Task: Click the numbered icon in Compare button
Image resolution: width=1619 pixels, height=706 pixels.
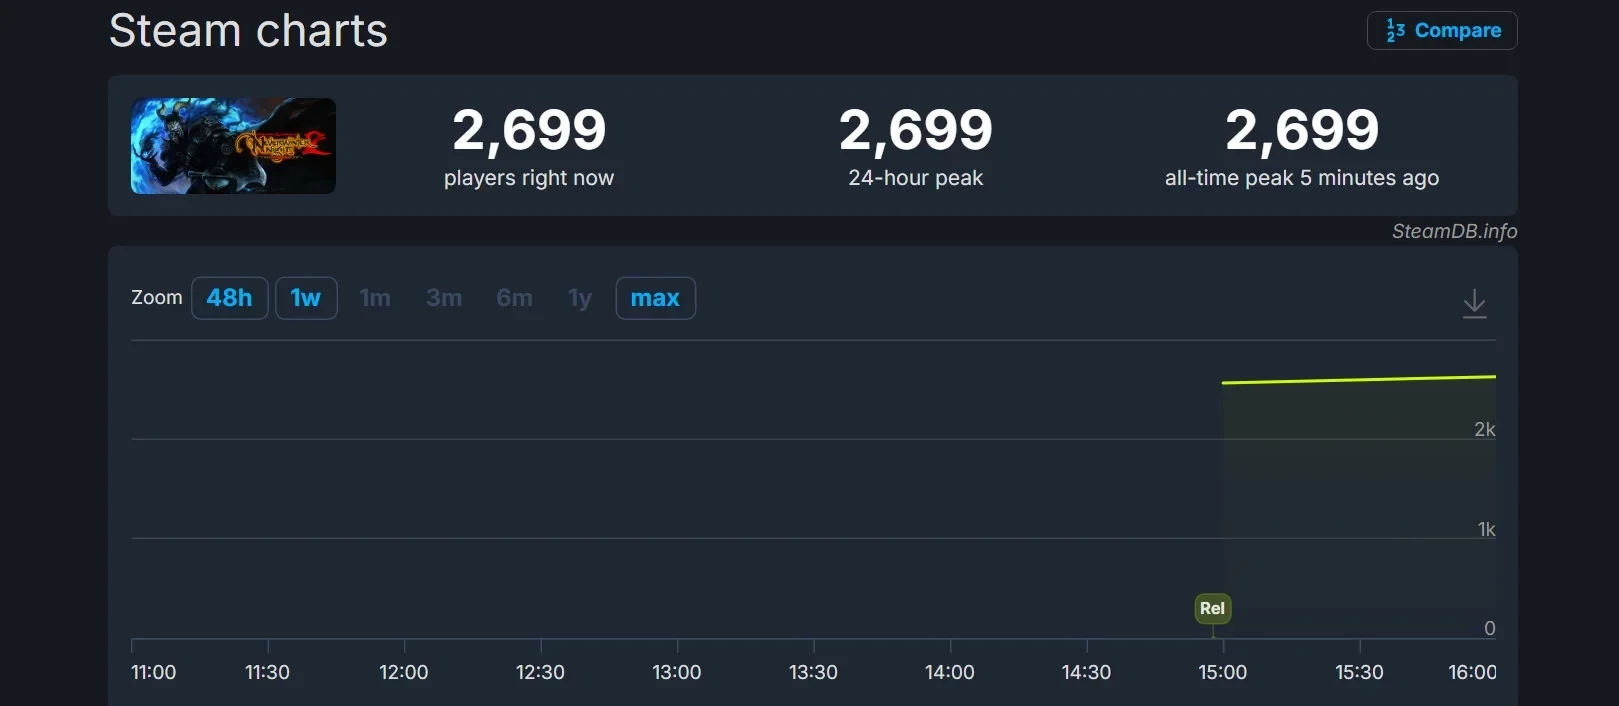Action: pos(1395,31)
